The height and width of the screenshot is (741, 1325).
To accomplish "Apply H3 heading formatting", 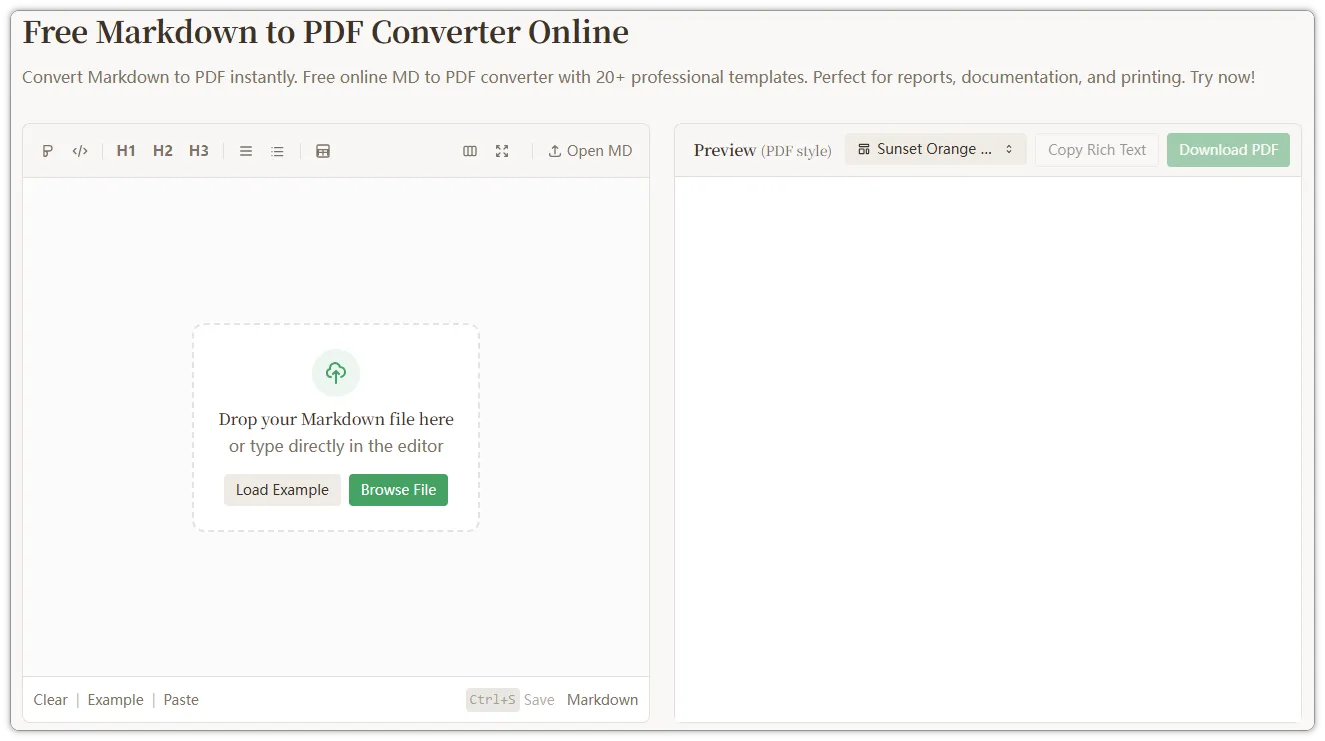I will coord(198,150).
